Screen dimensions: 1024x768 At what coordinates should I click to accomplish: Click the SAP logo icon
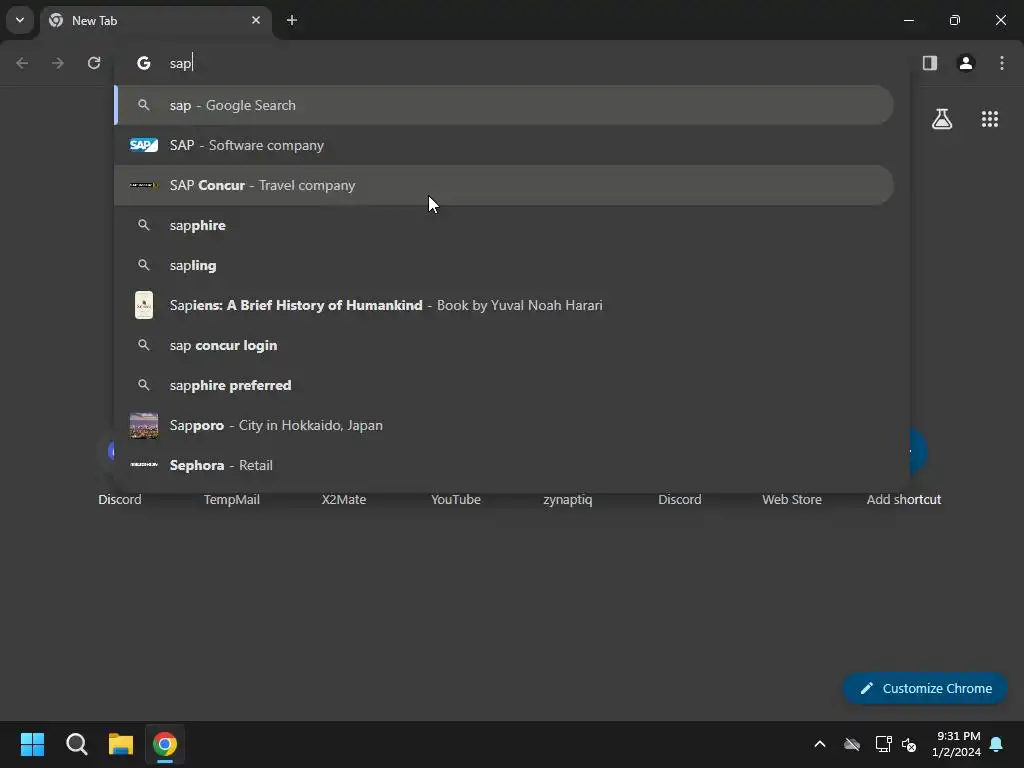pyautogui.click(x=144, y=145)
